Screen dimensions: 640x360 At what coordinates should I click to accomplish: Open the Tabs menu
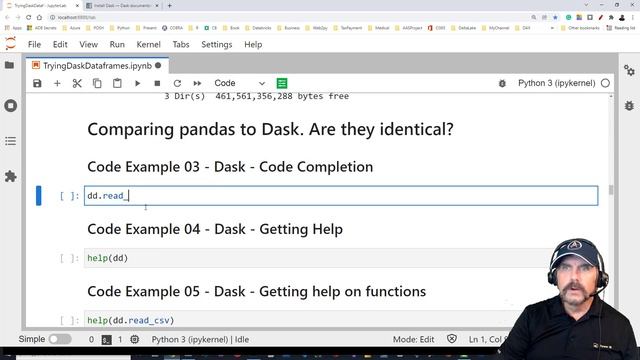[x=181, y=44]
